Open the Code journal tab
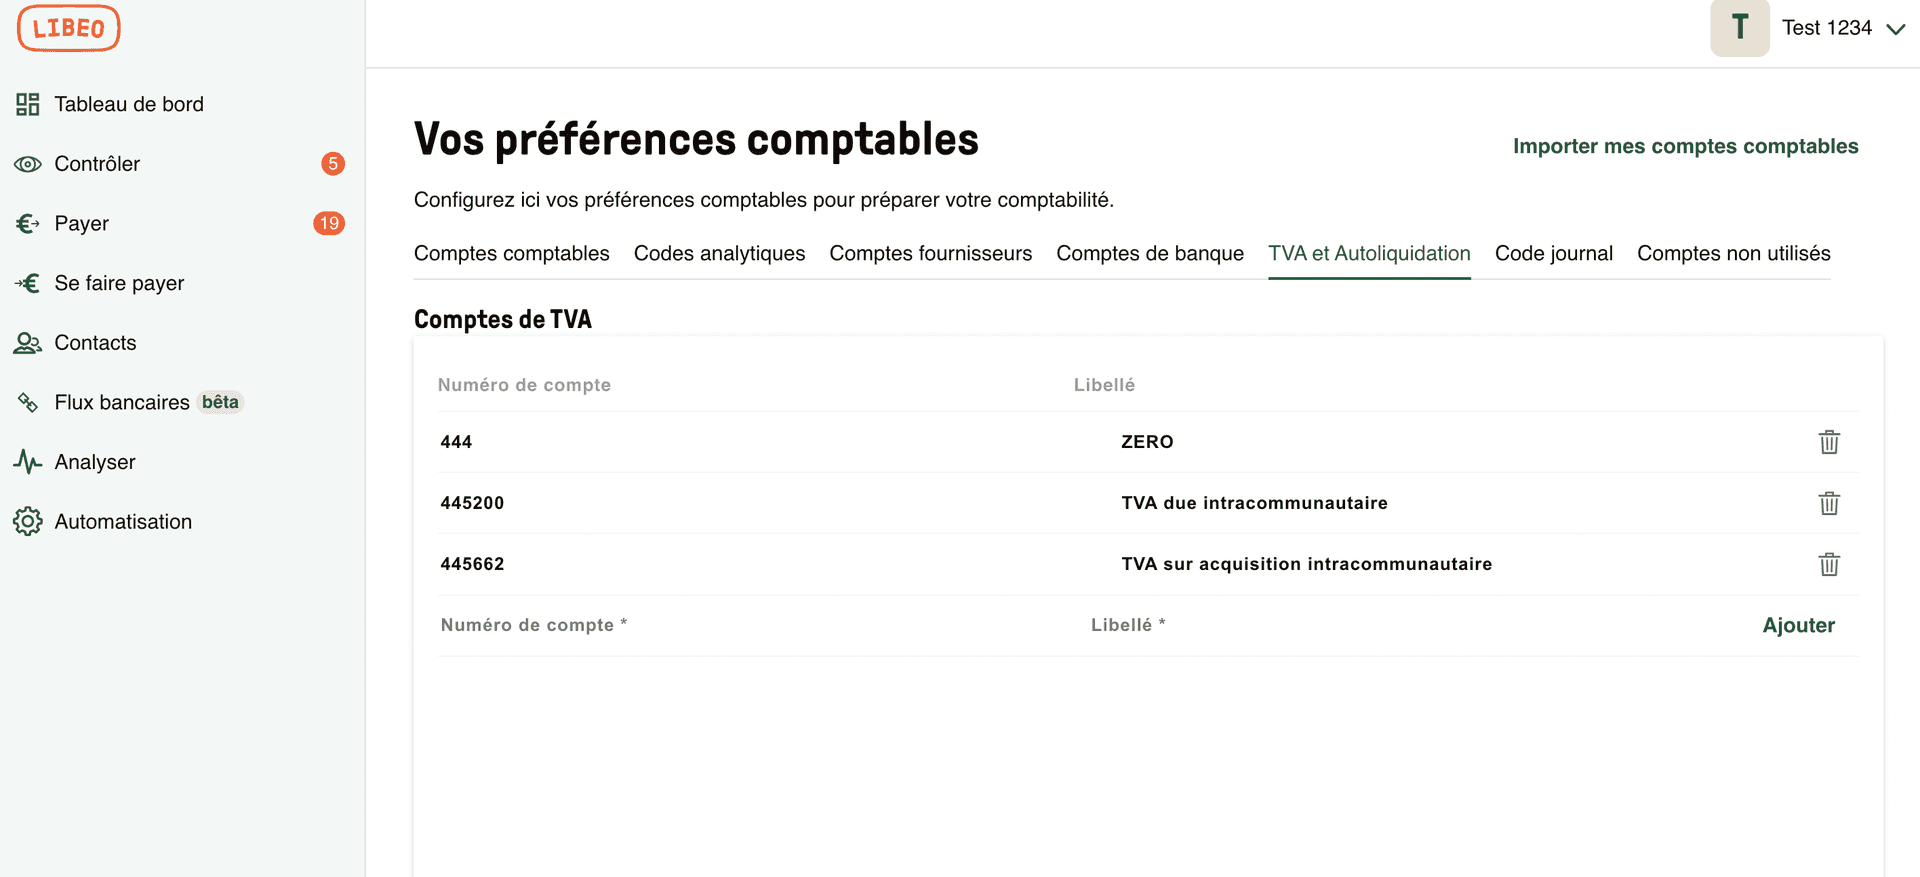 tap(1553, 253)
